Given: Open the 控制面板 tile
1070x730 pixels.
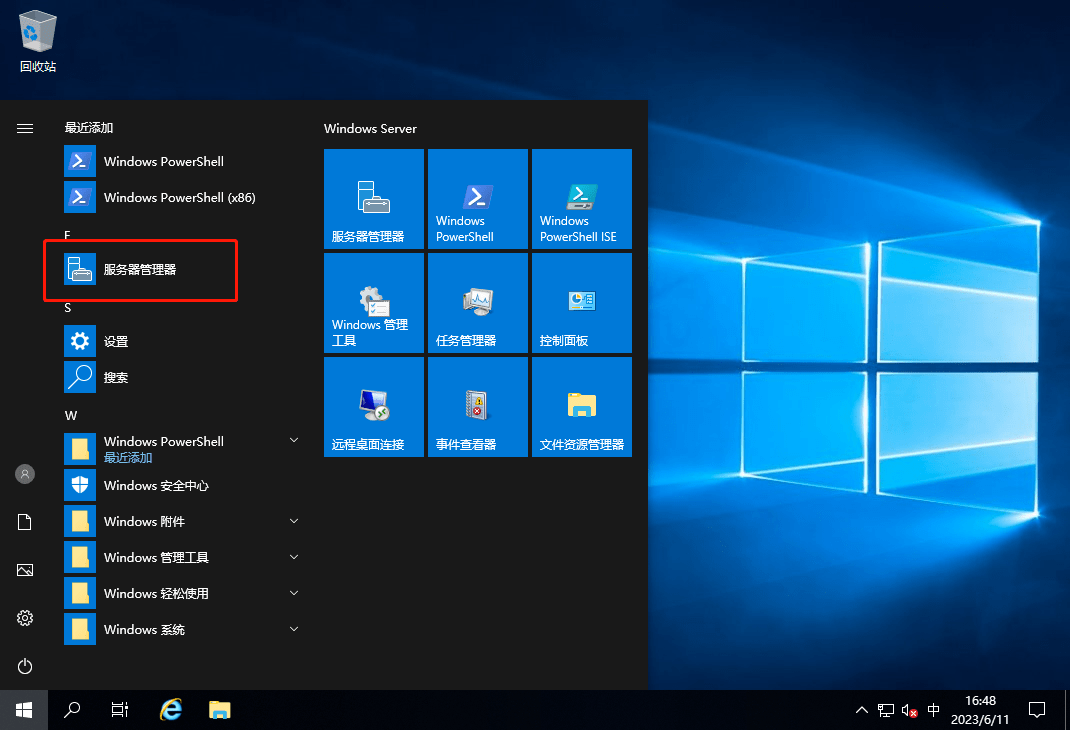Looking at the screenshot, I should pos(581,302).
